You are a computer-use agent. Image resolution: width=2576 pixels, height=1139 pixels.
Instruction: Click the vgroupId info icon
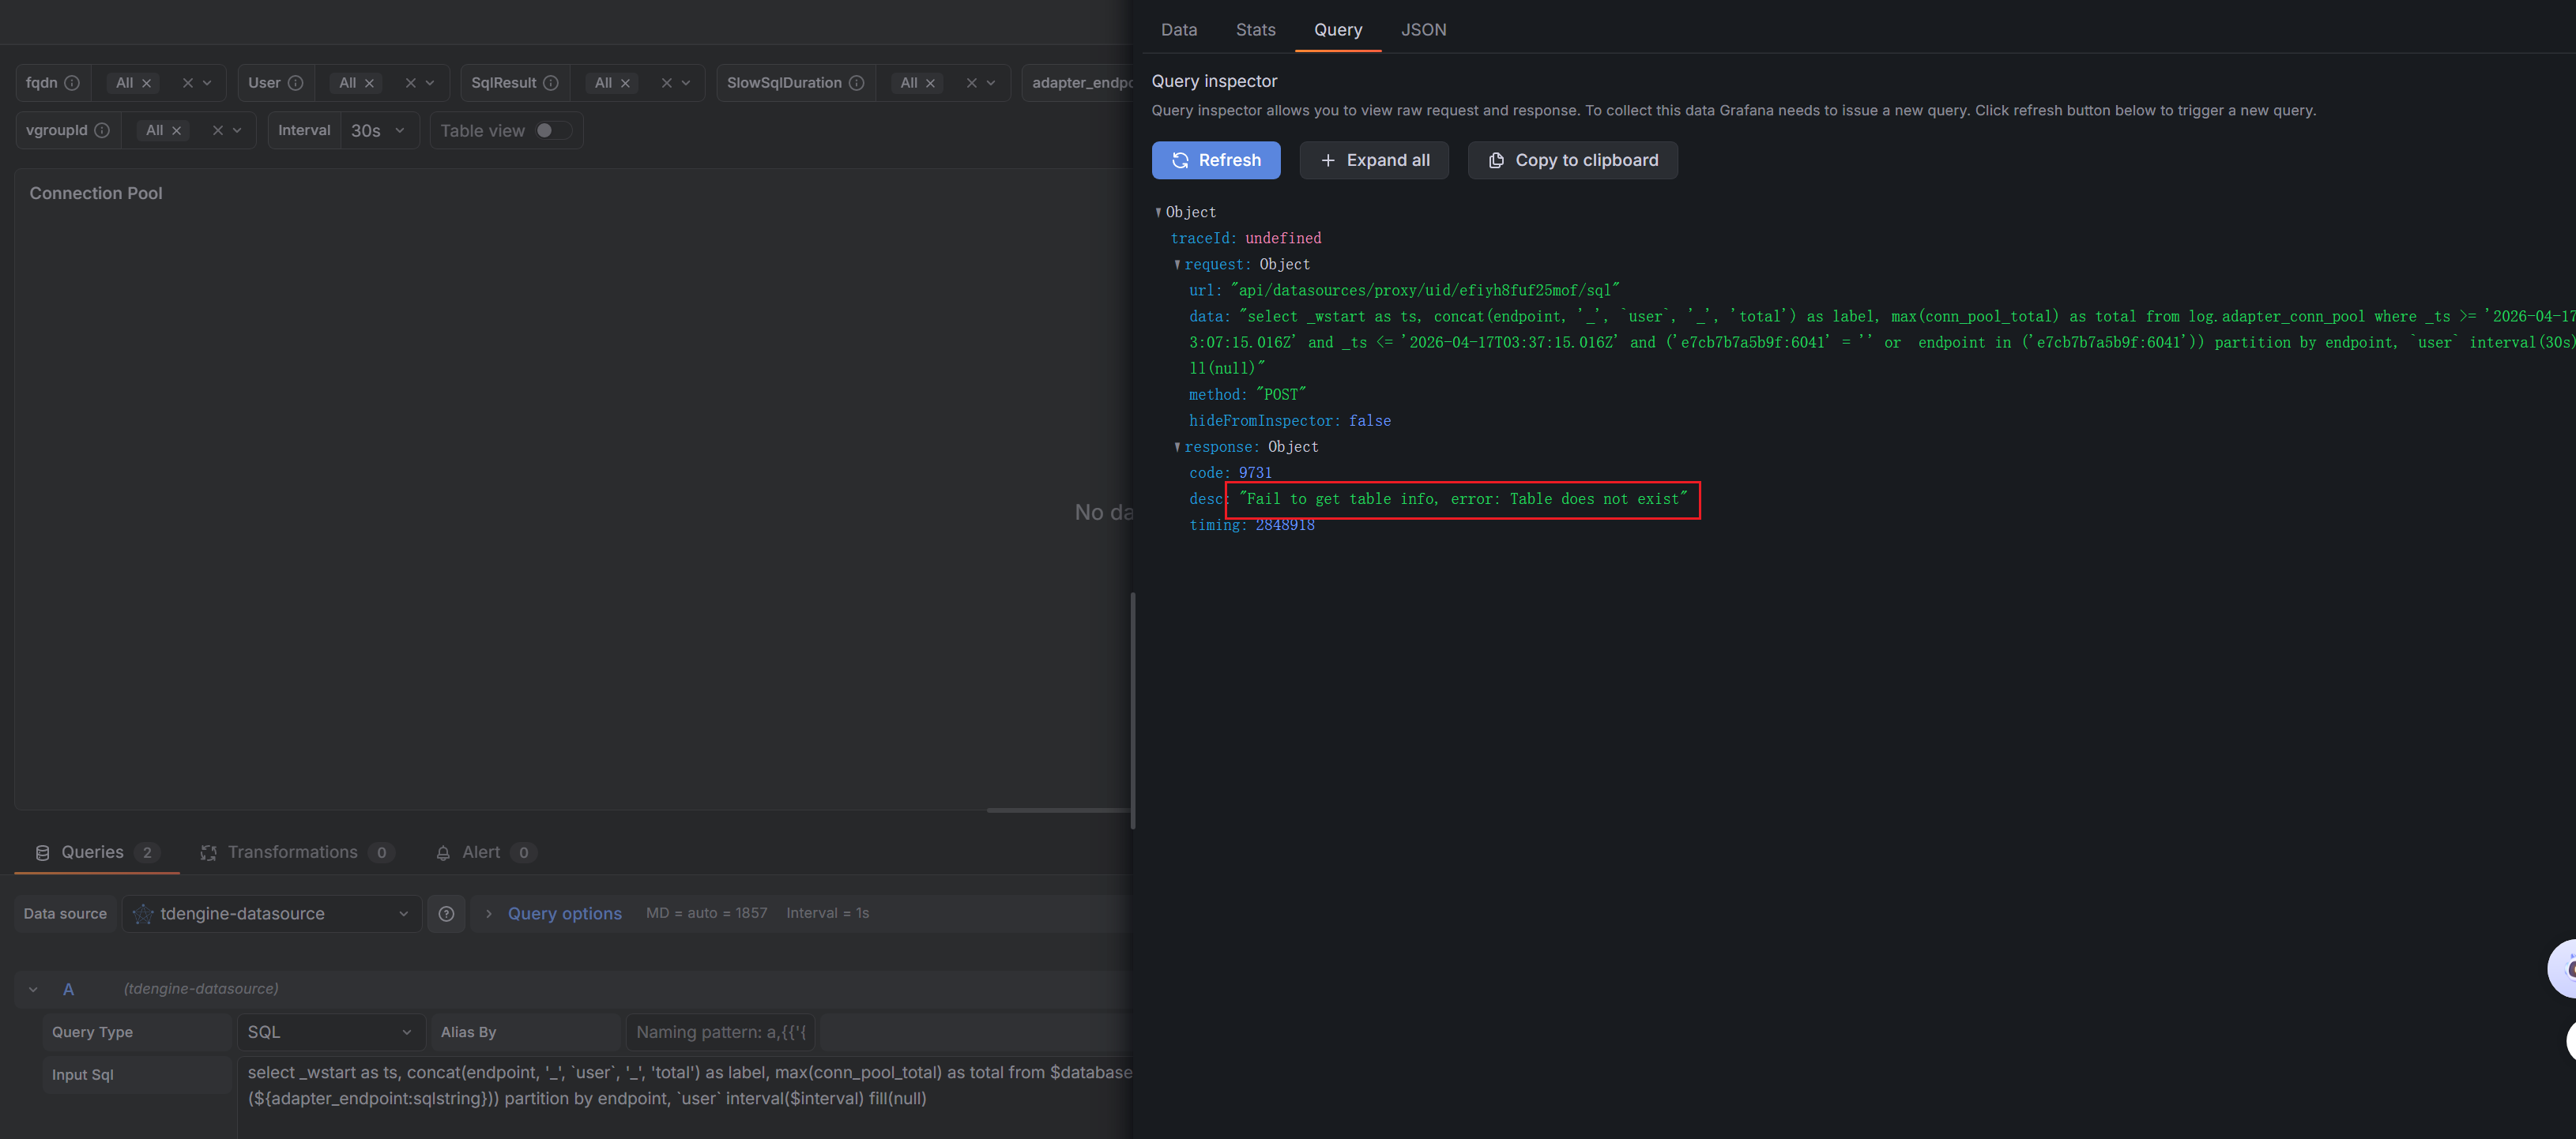click(102, 131)
